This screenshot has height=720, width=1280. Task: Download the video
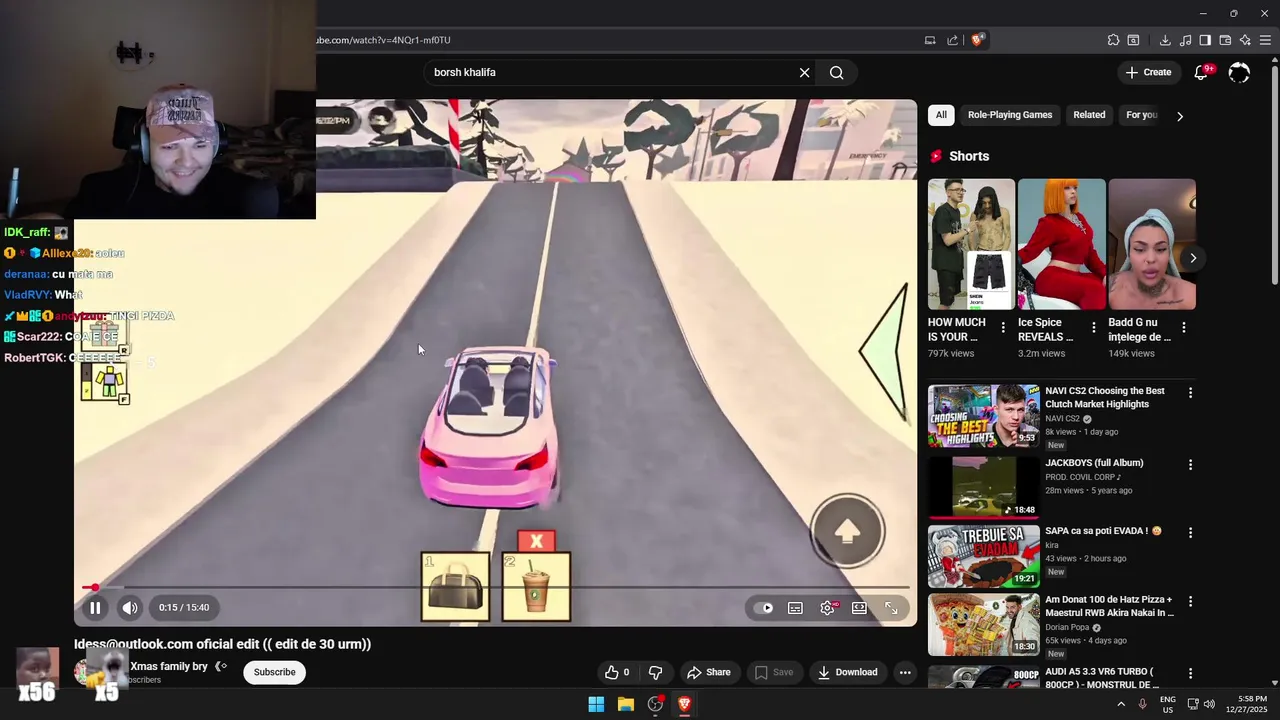[848, 672]
